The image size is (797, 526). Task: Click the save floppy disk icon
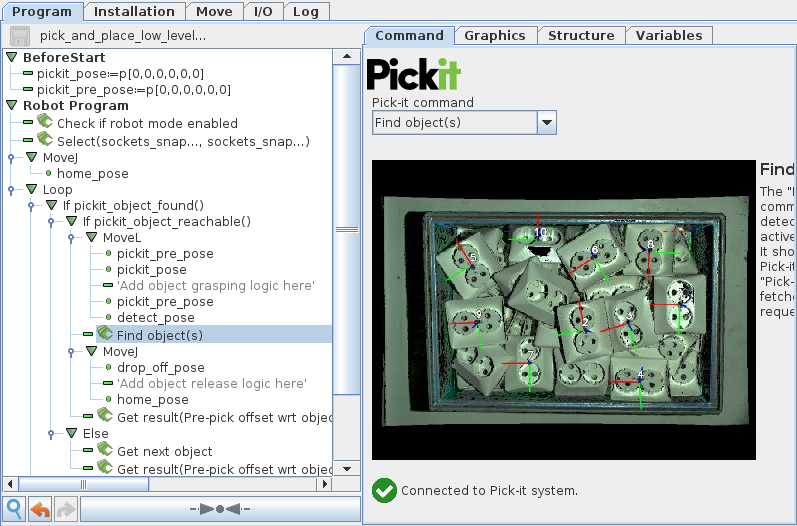[20, 36]
